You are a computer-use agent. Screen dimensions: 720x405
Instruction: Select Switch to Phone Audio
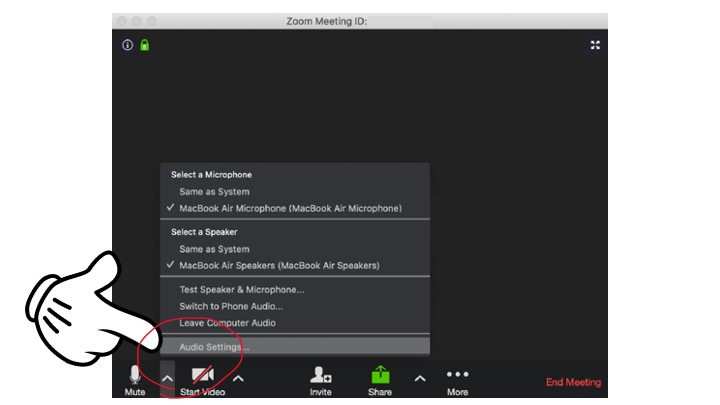230,306
